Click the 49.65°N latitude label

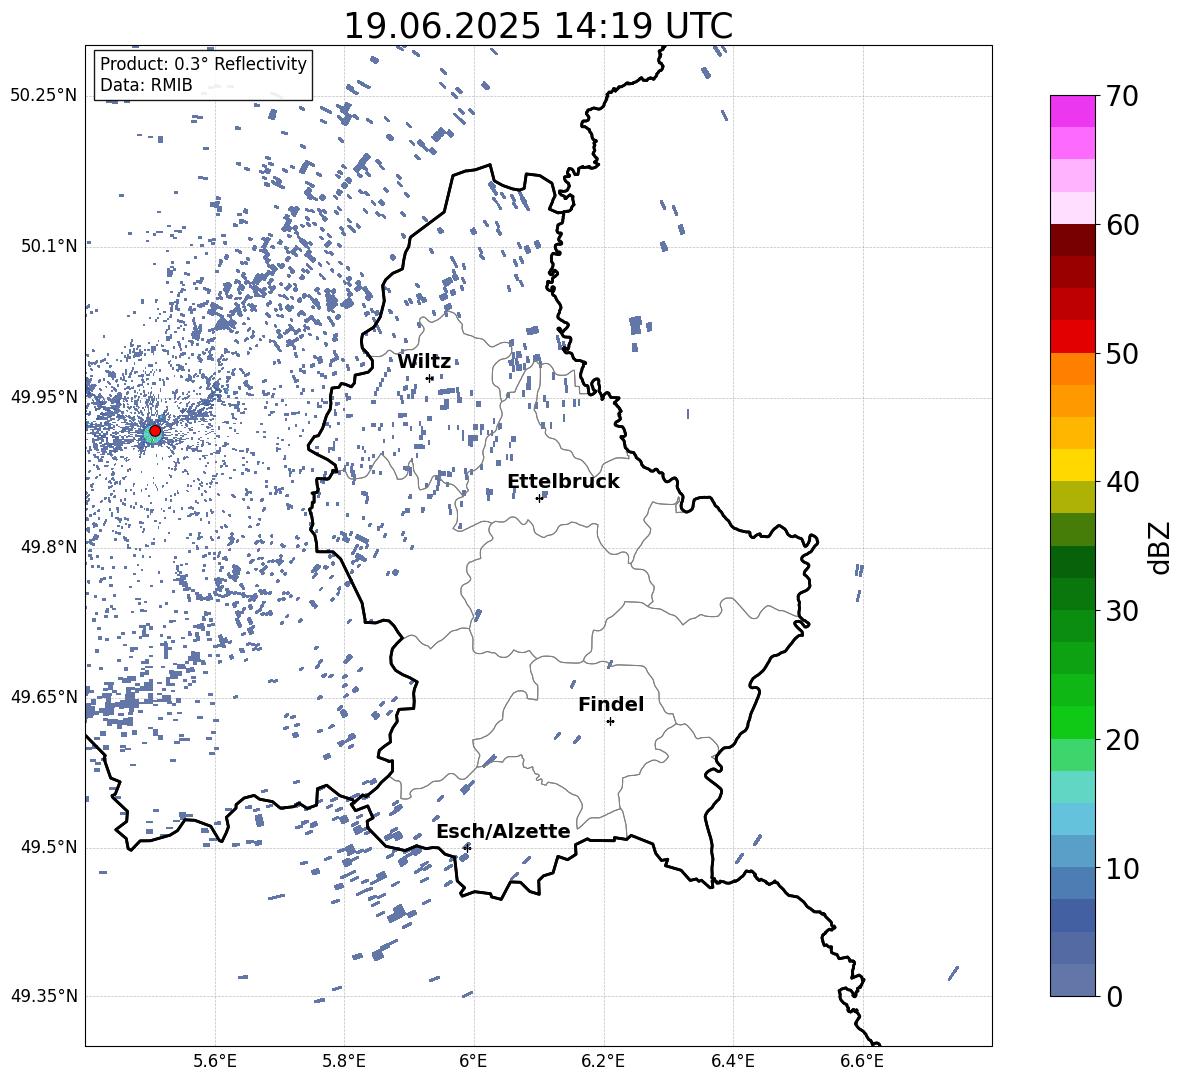44,696
